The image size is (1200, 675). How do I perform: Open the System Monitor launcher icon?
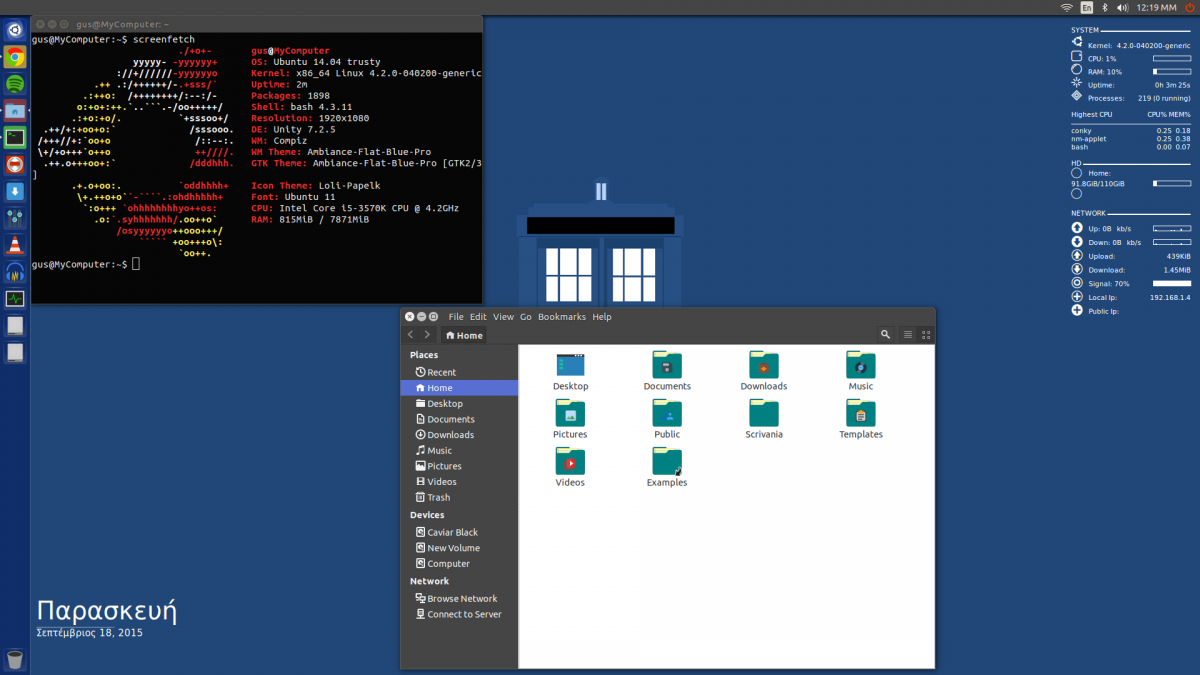[15, 299]
